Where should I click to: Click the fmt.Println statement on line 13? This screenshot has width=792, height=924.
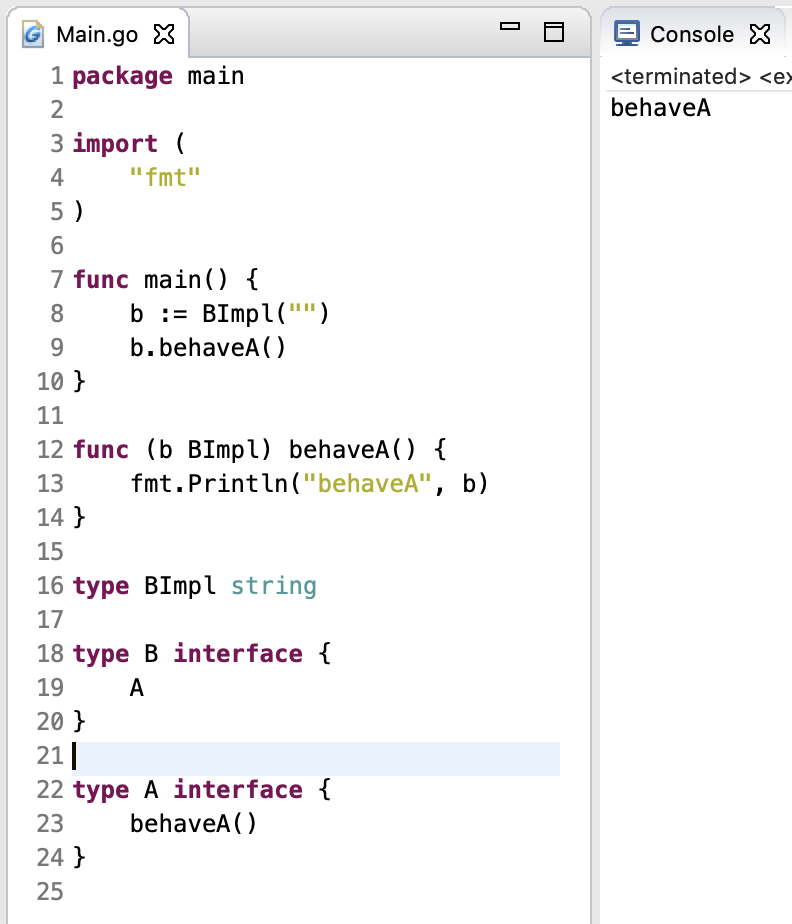pos(308,484)
